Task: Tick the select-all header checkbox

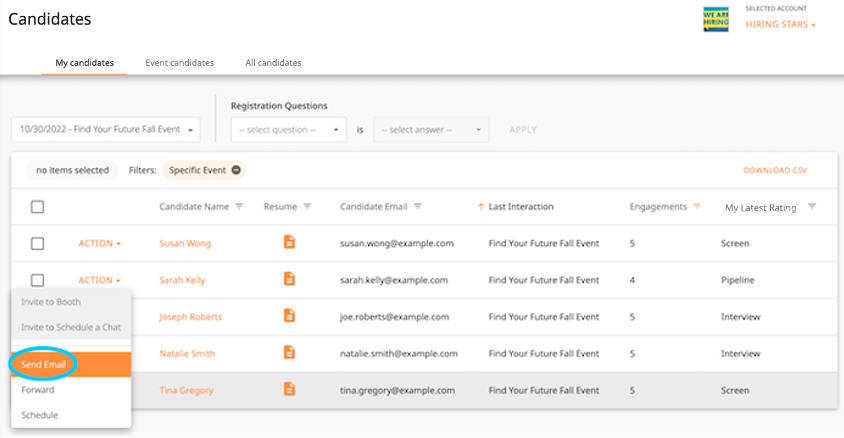Action: pos(37,207)
